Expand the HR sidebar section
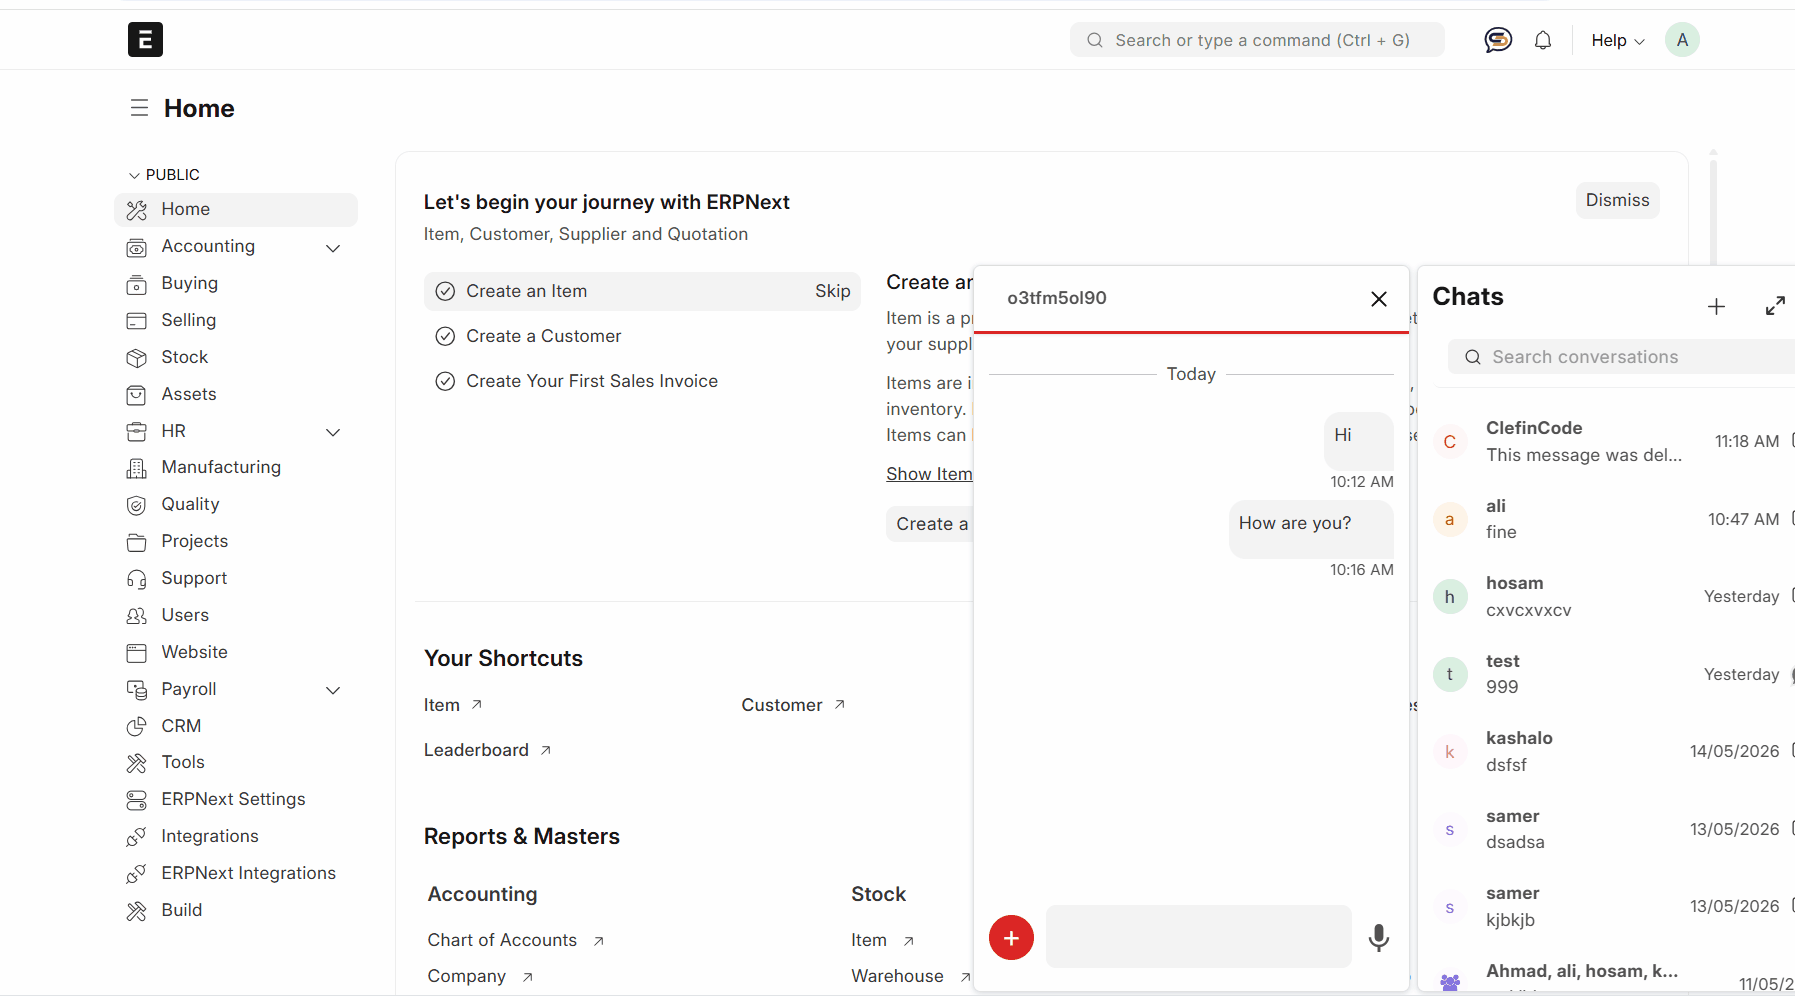Image resolution: width=1795 pixels, height=996 pixels. tap(333, 432)
